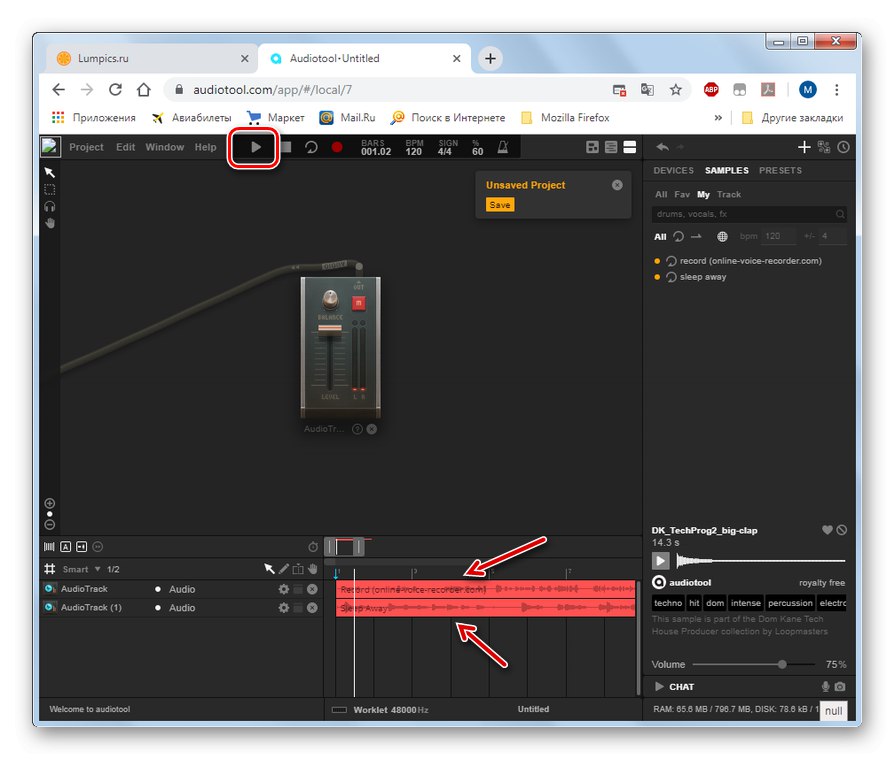Toggle loop mode in the transport bar
Image resolution: width=895 pixels, height=760 pixels.
tap(311, 147)
